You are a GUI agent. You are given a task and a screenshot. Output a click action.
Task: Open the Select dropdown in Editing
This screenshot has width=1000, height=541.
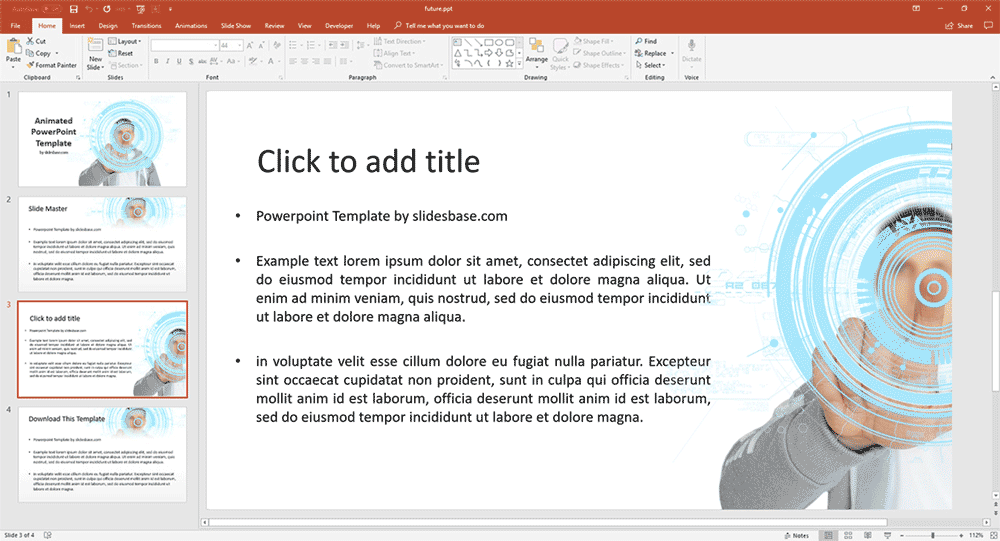[x=654, y=65]
